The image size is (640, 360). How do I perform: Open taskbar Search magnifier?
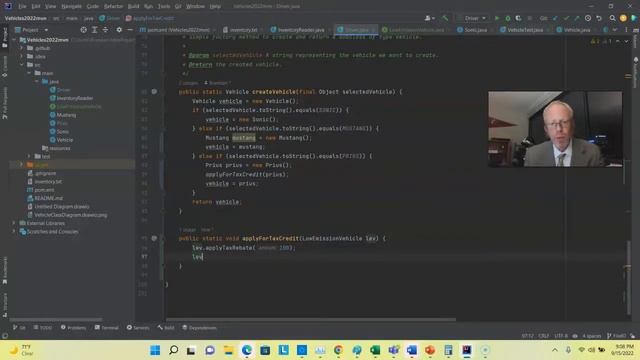[x=173, y=350]
